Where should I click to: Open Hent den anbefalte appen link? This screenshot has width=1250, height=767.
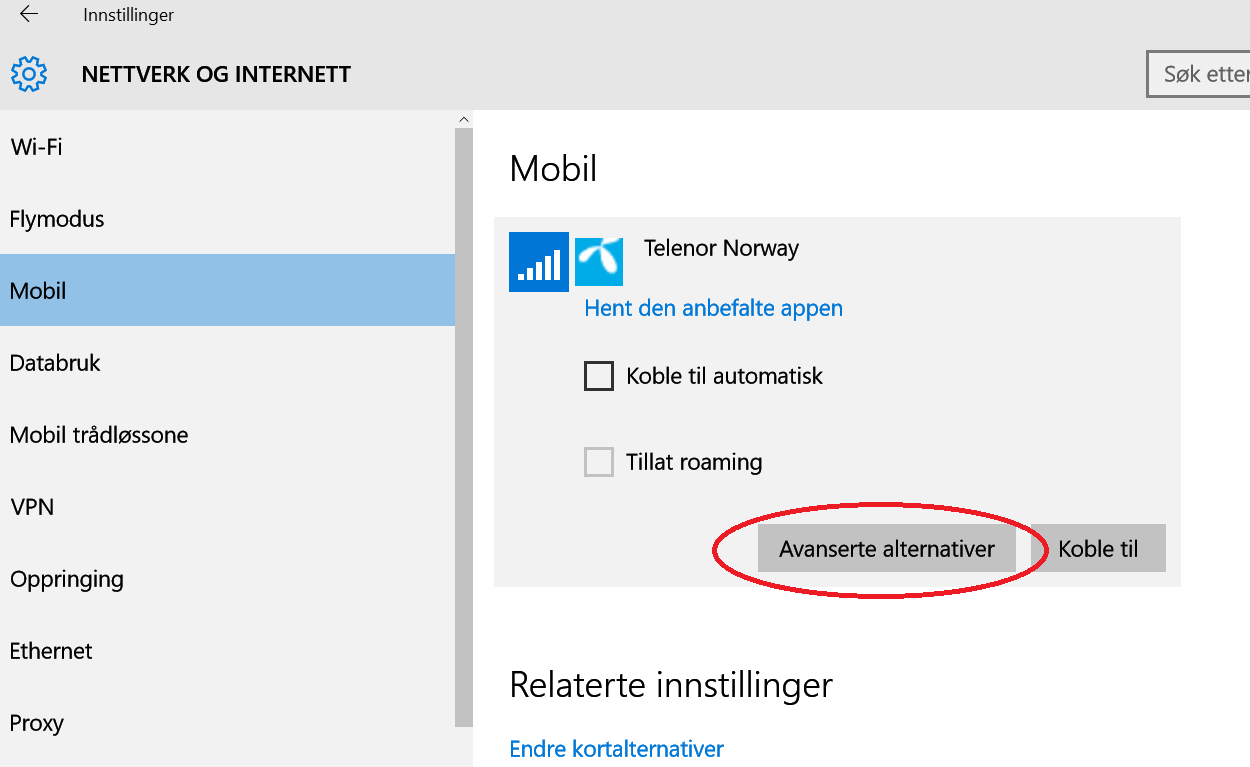[x=713, y=308]
